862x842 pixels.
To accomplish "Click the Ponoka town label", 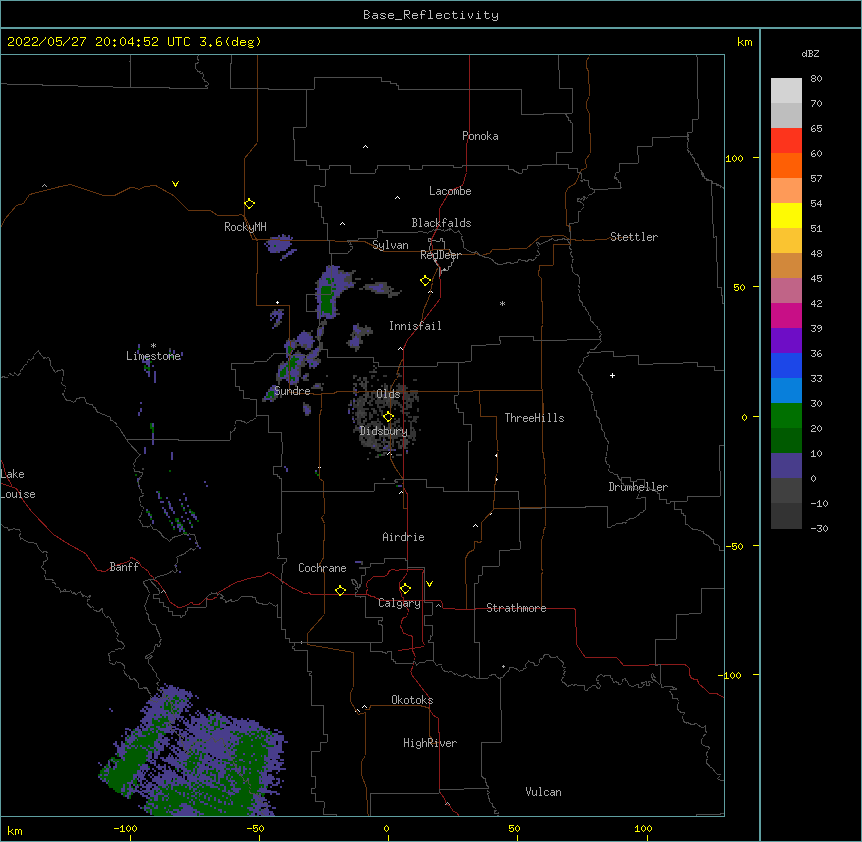I will (x=480, y=136).
